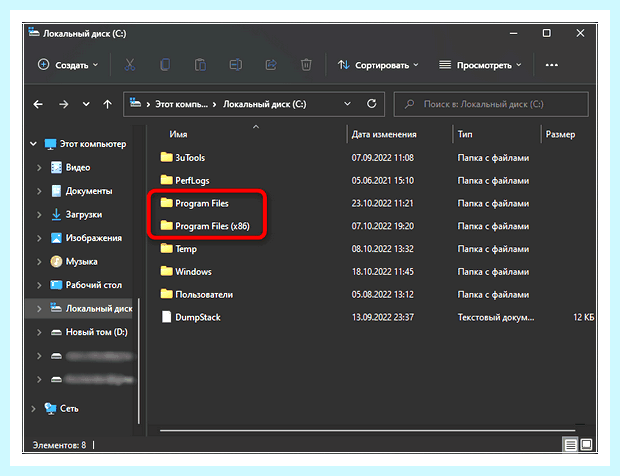Click the 3uTools folder icon
The height and width of the screenshot is (476, 620).
[x=166, y=157]
